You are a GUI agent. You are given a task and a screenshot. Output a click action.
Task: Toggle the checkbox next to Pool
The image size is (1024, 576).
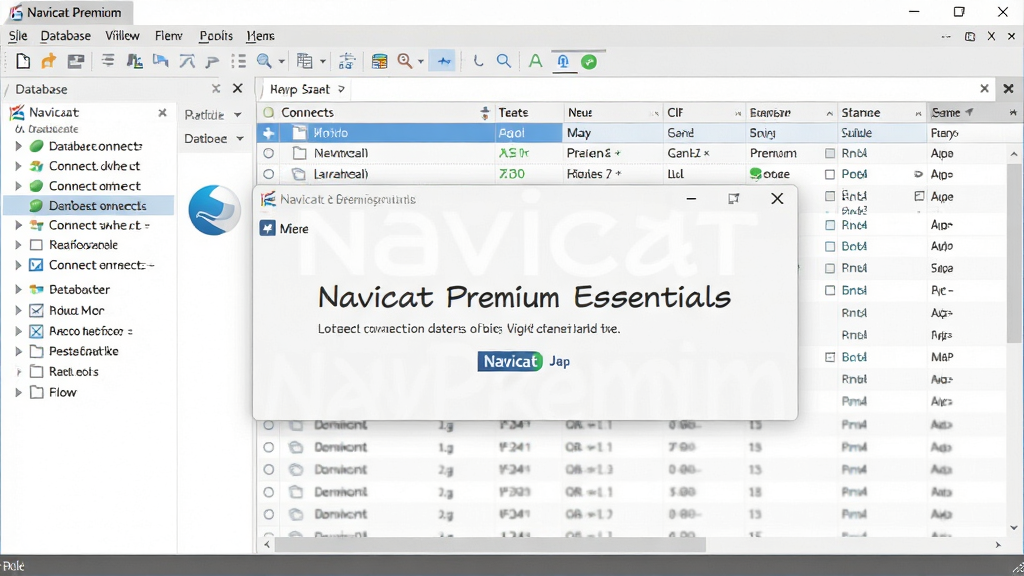click(829, 174)
